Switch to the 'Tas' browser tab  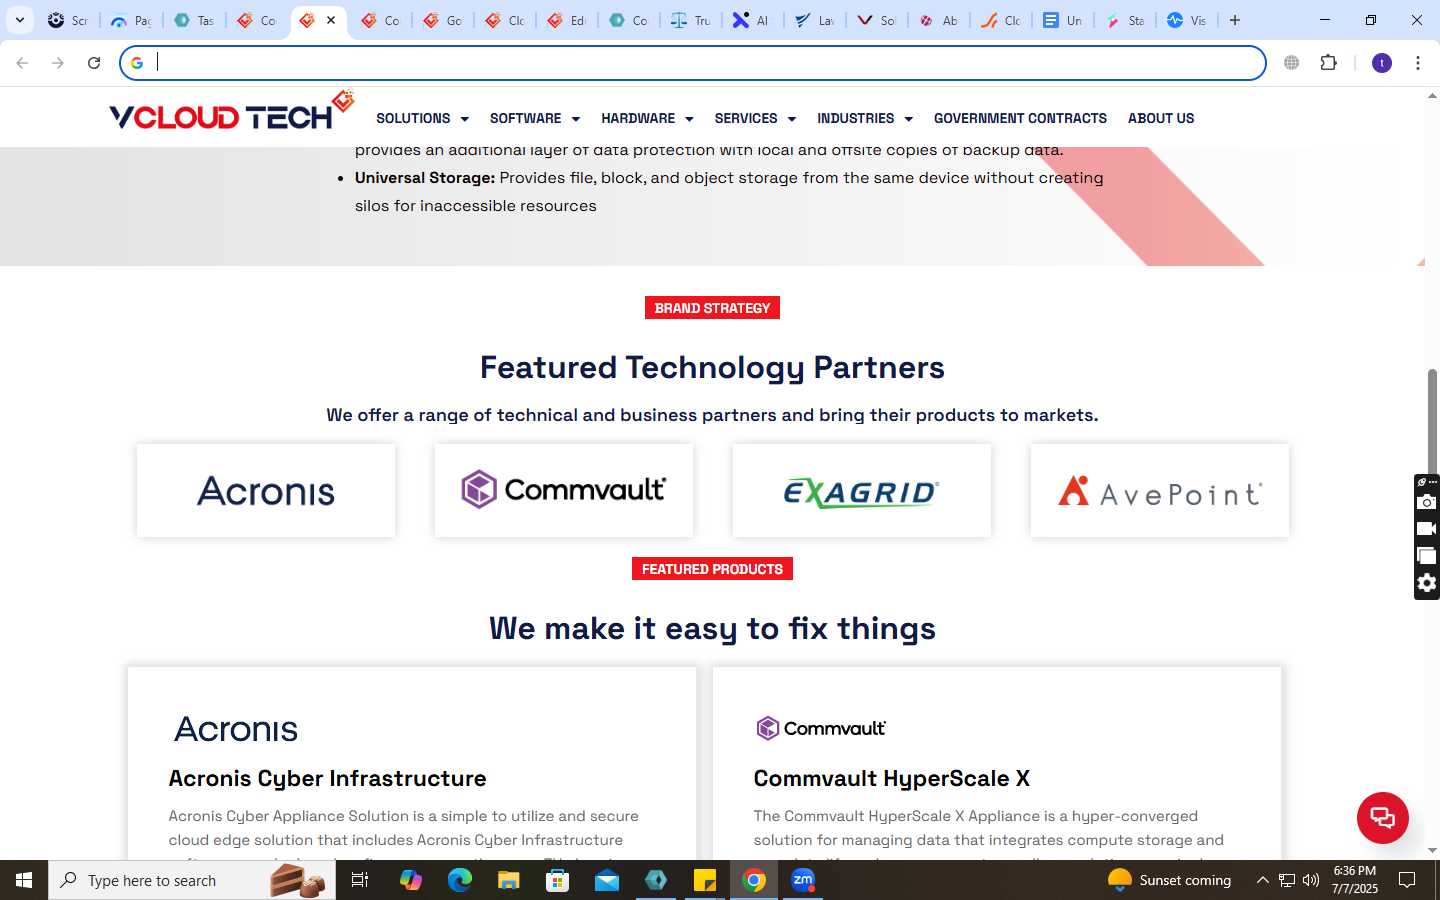tap(194, 20)
